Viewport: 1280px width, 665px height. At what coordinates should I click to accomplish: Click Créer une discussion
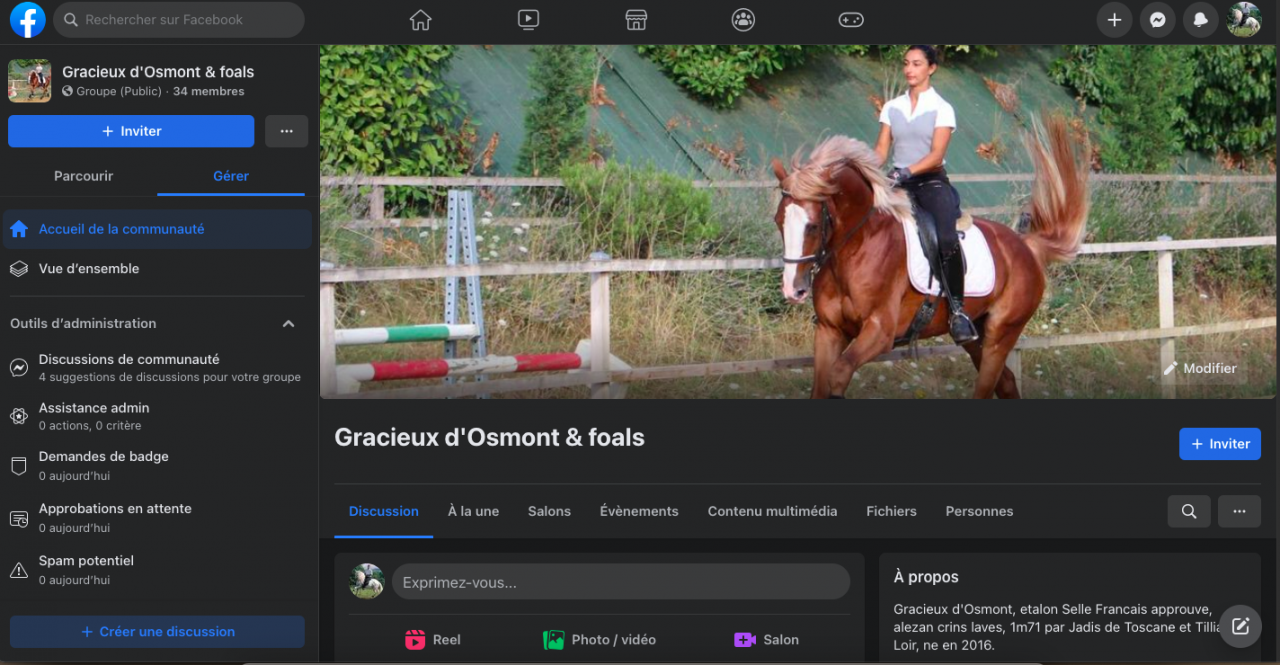pyautogui.click(x=157, y=631)
